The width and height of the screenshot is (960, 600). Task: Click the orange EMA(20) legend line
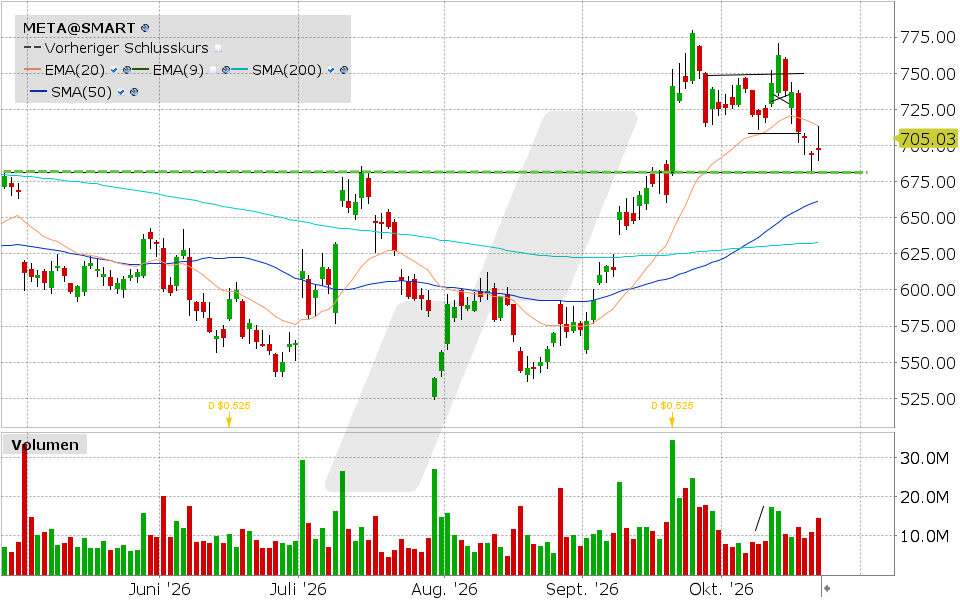32,69
